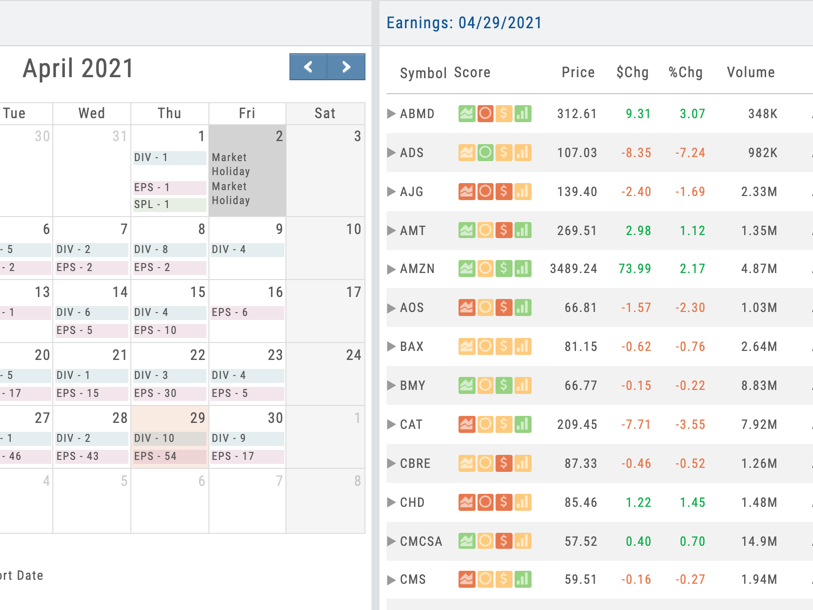Expand the CMCSA row disclosure triangle

pos(391,541)
